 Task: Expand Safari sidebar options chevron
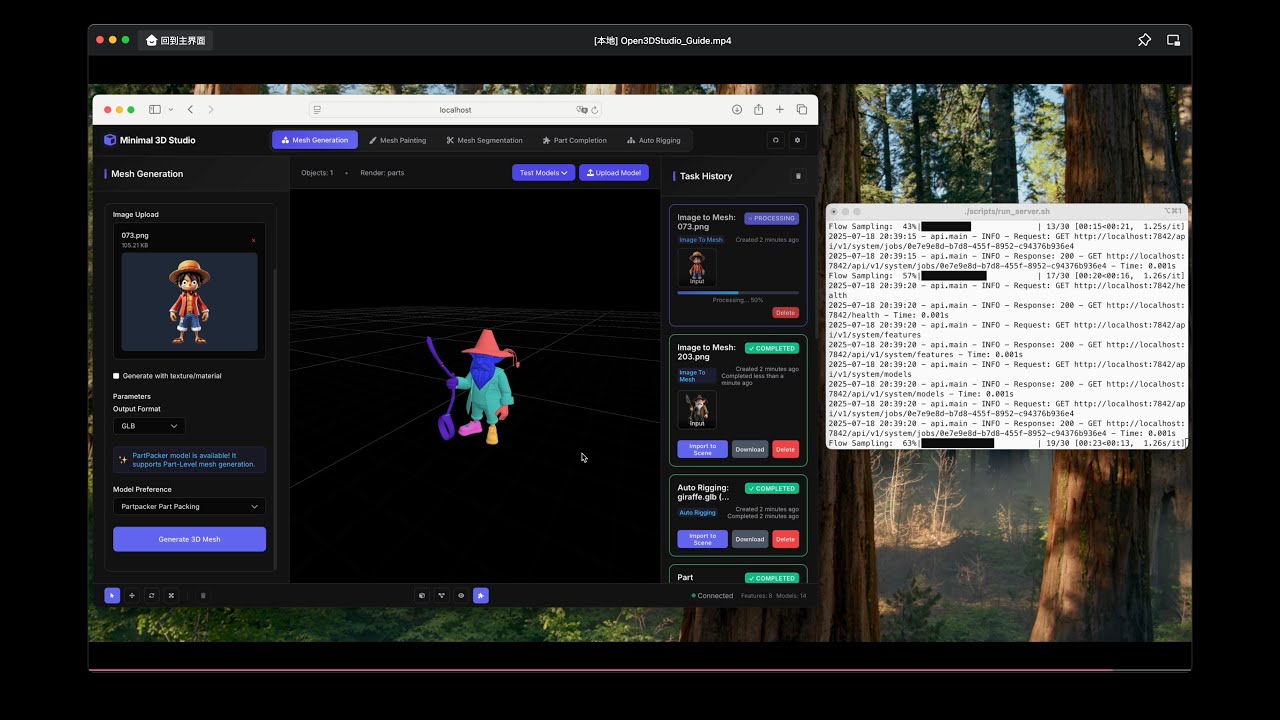171,110
